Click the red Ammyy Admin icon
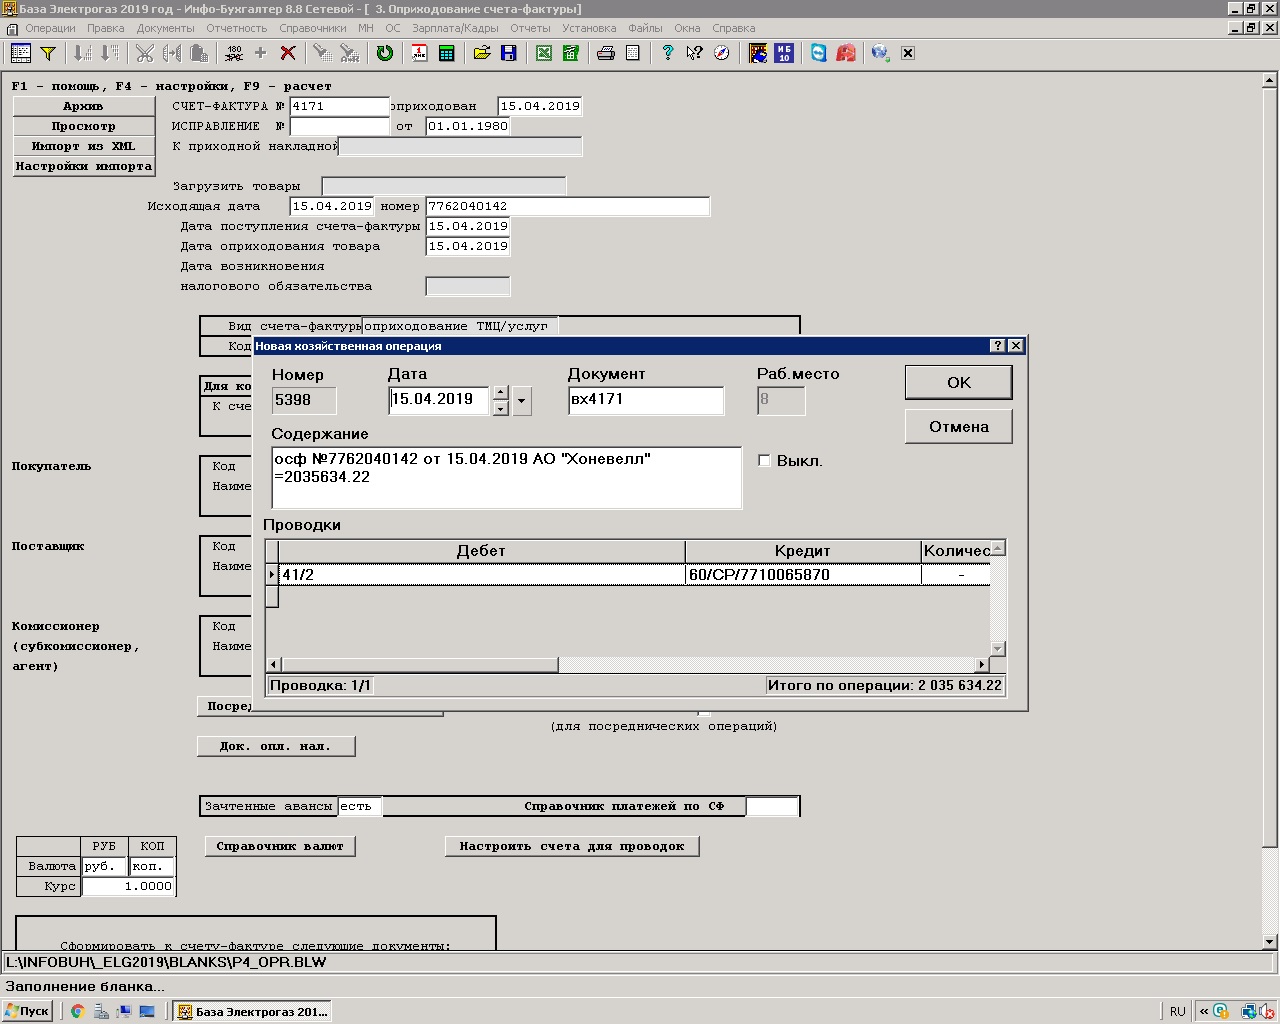The image size is (1280, 1024). [x=846, y=53]
